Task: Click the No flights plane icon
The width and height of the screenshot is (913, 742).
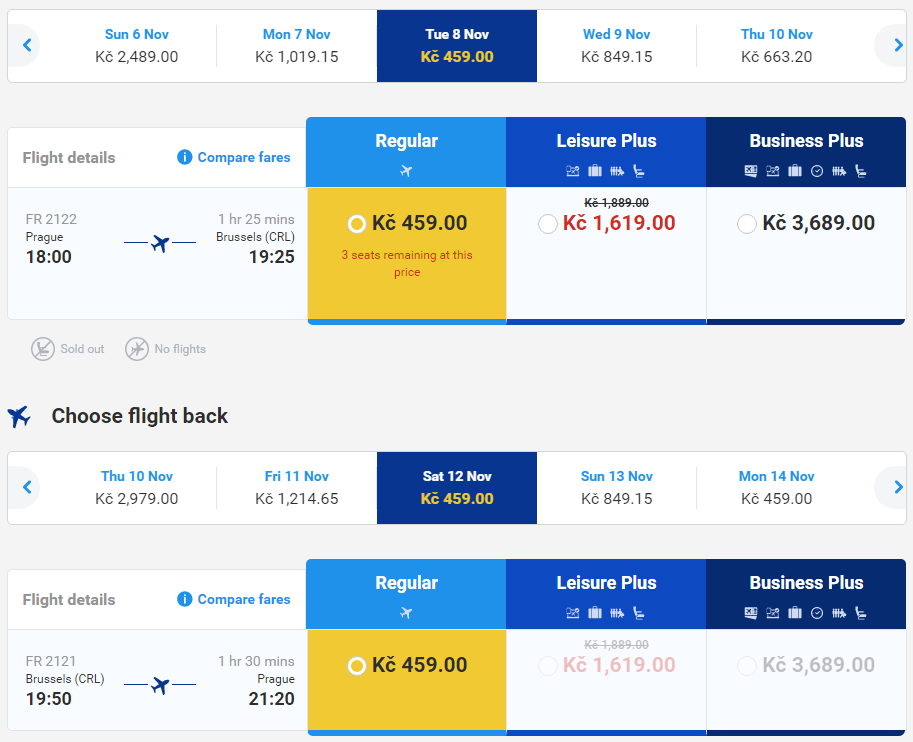Action: [x=137, y=349]
